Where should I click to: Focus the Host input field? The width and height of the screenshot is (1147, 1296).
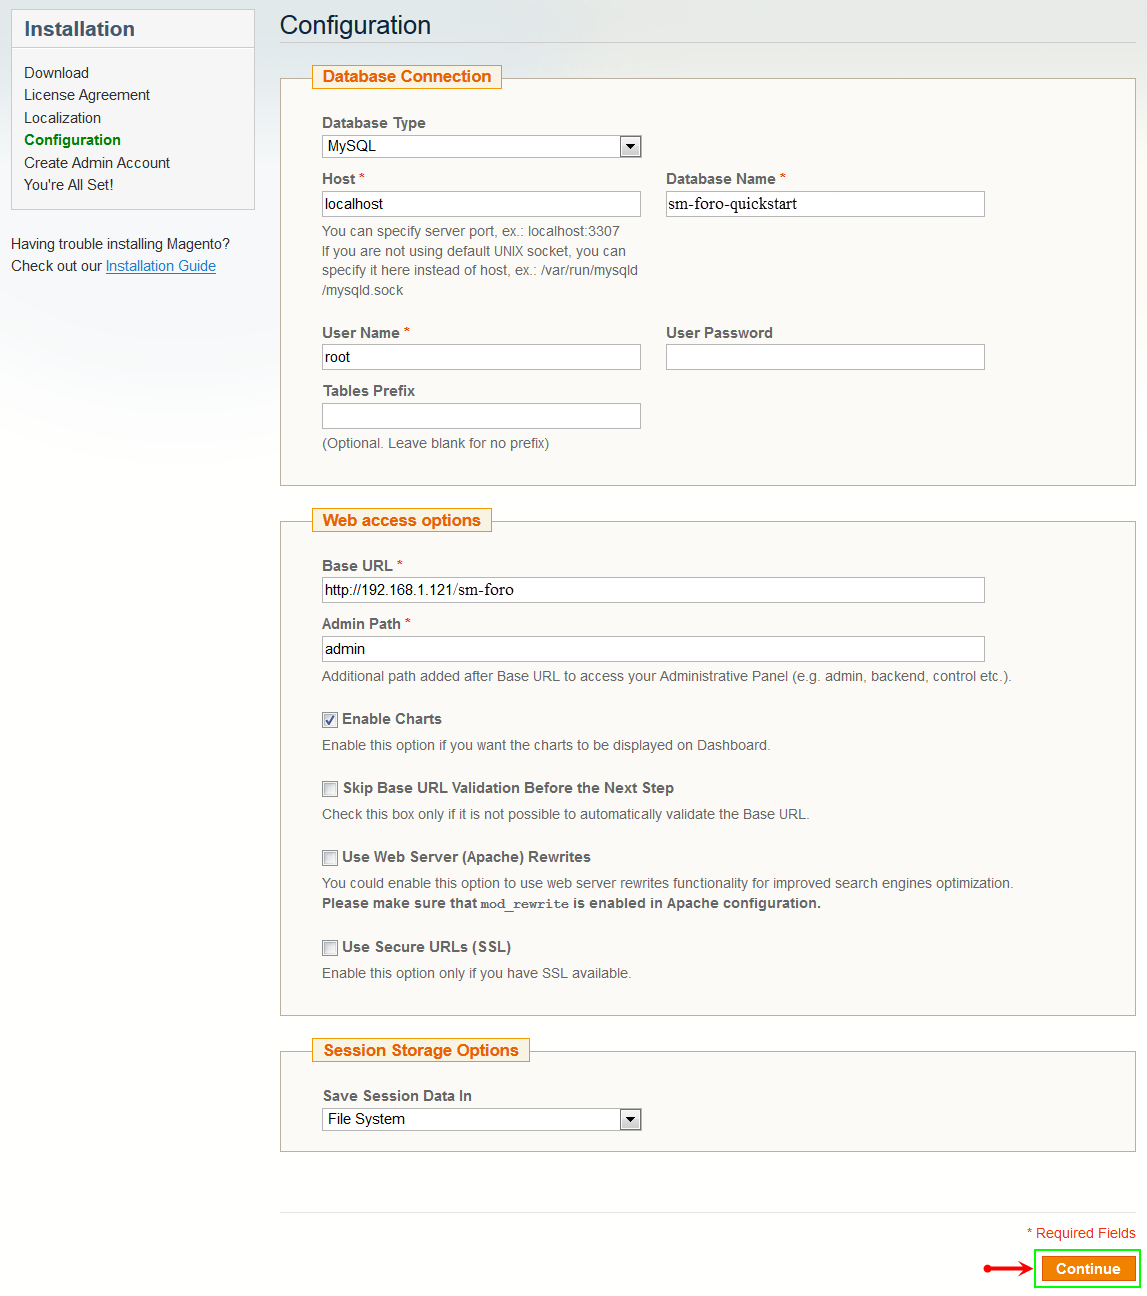pos(481,204)
